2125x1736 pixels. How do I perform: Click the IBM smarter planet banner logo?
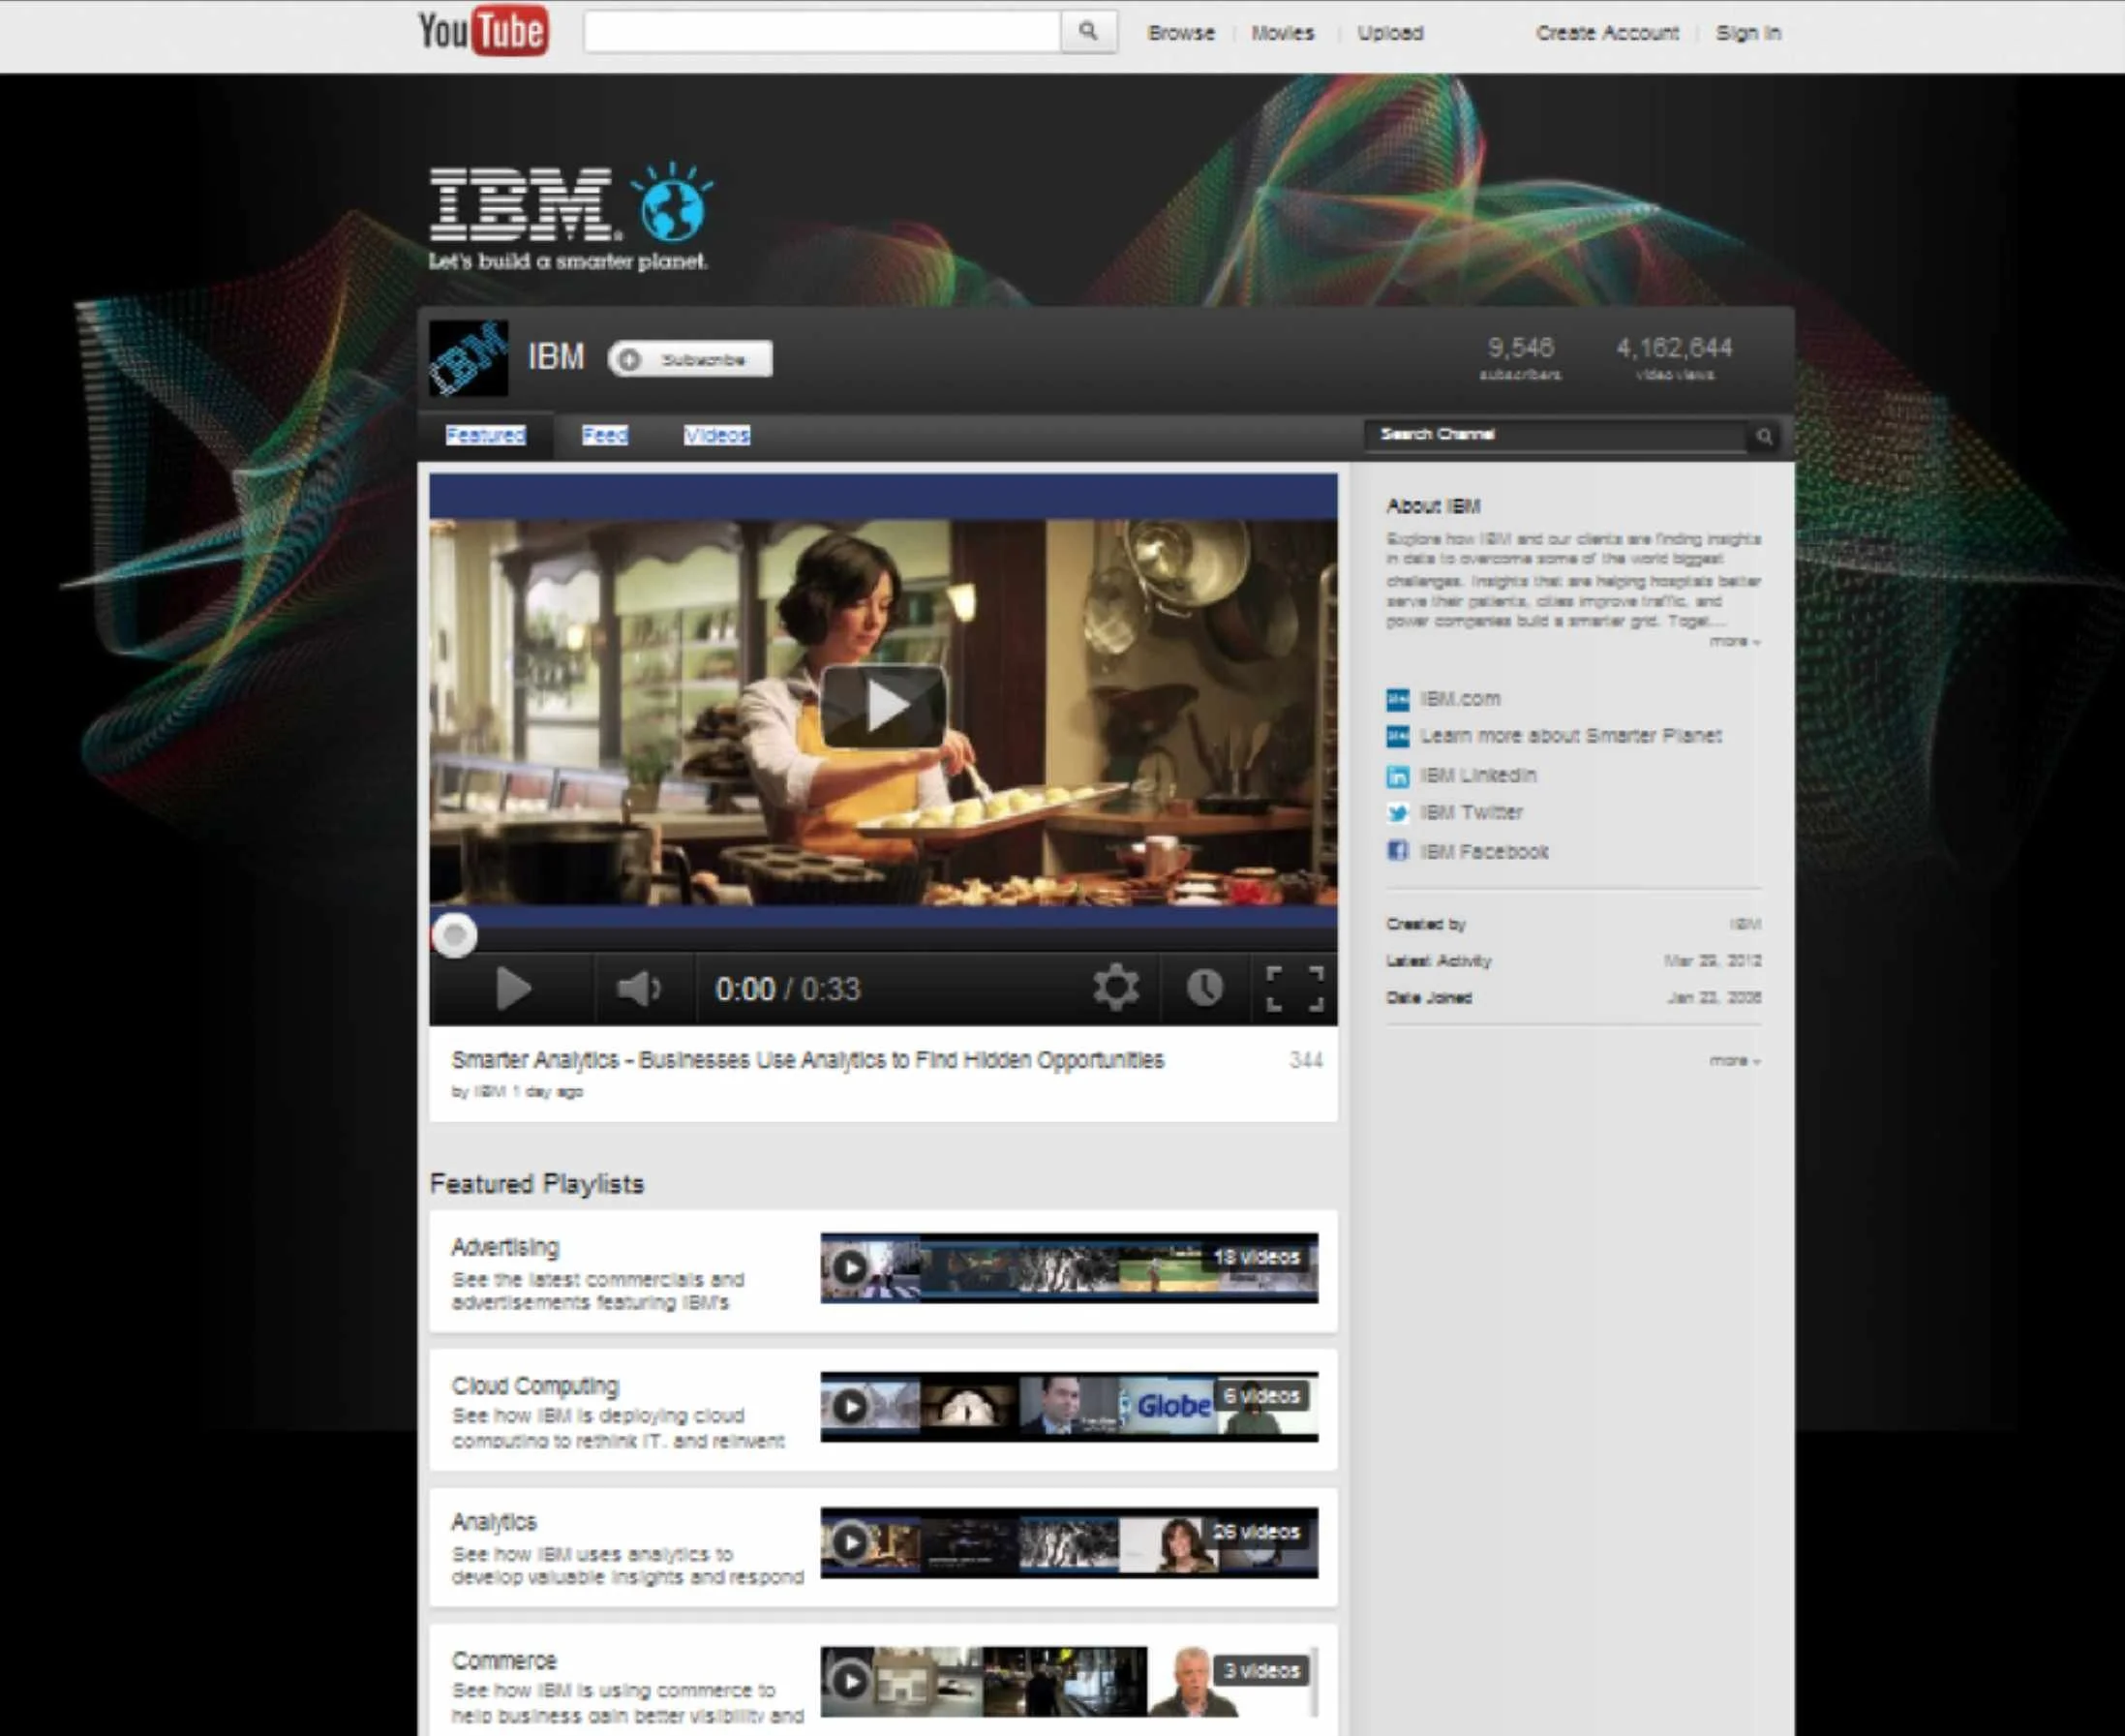tap(571, 216)
